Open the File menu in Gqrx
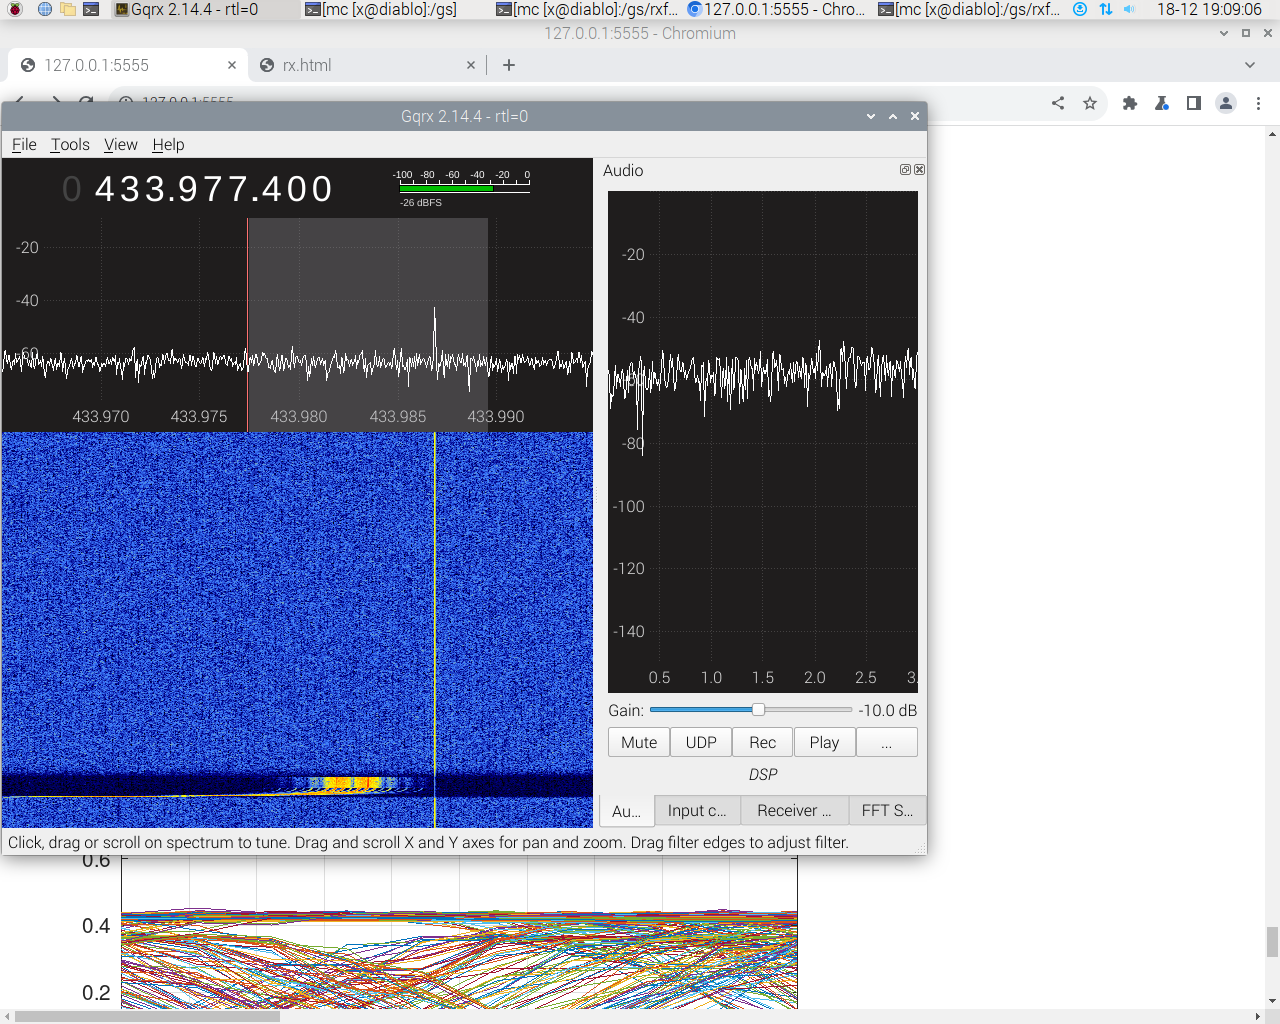The height and width of the screenshot is (1024, 1280). (24, 144)
